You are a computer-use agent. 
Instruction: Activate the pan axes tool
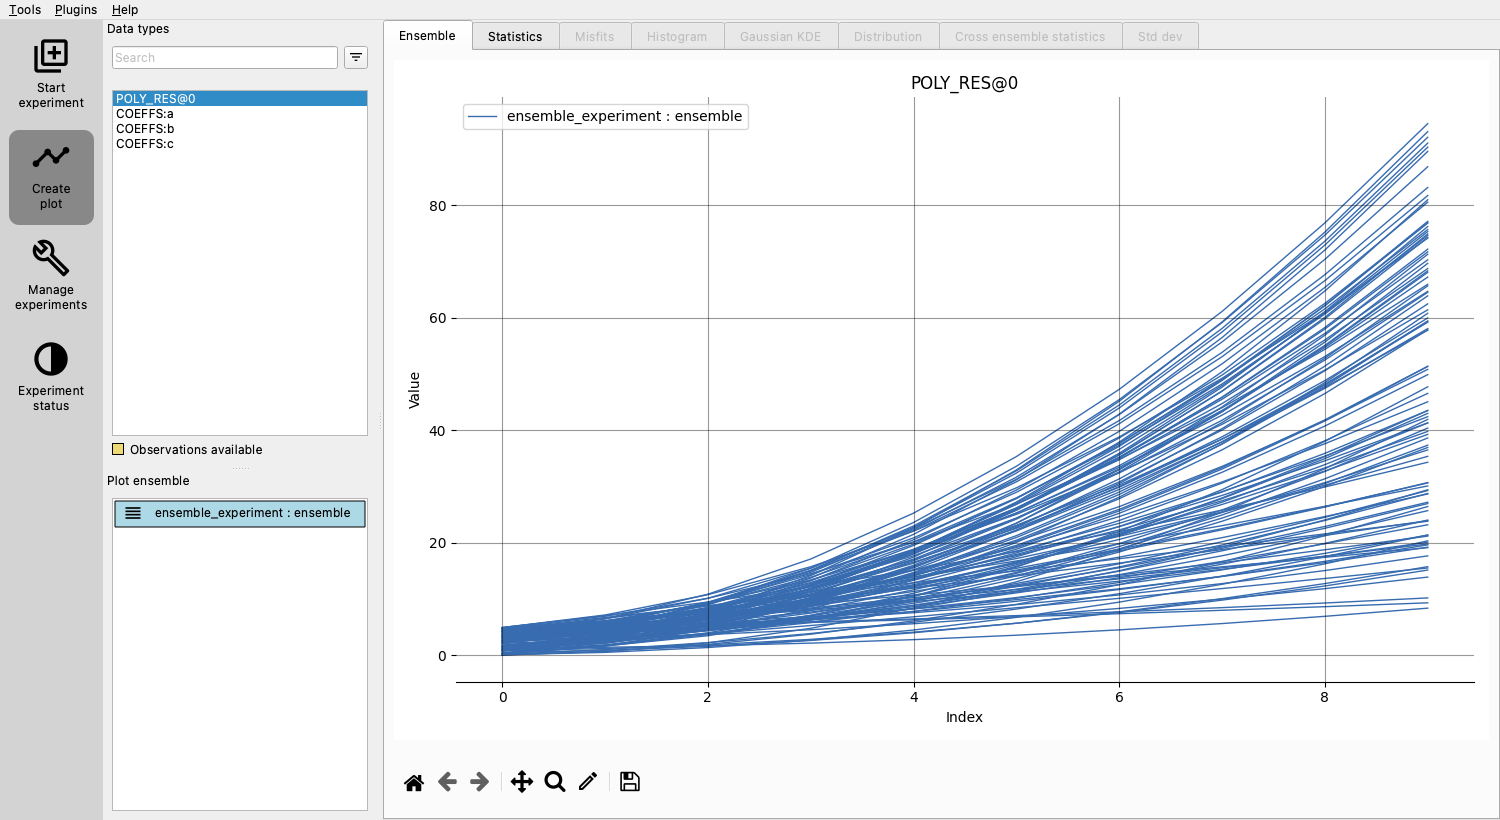click(522, 782)
